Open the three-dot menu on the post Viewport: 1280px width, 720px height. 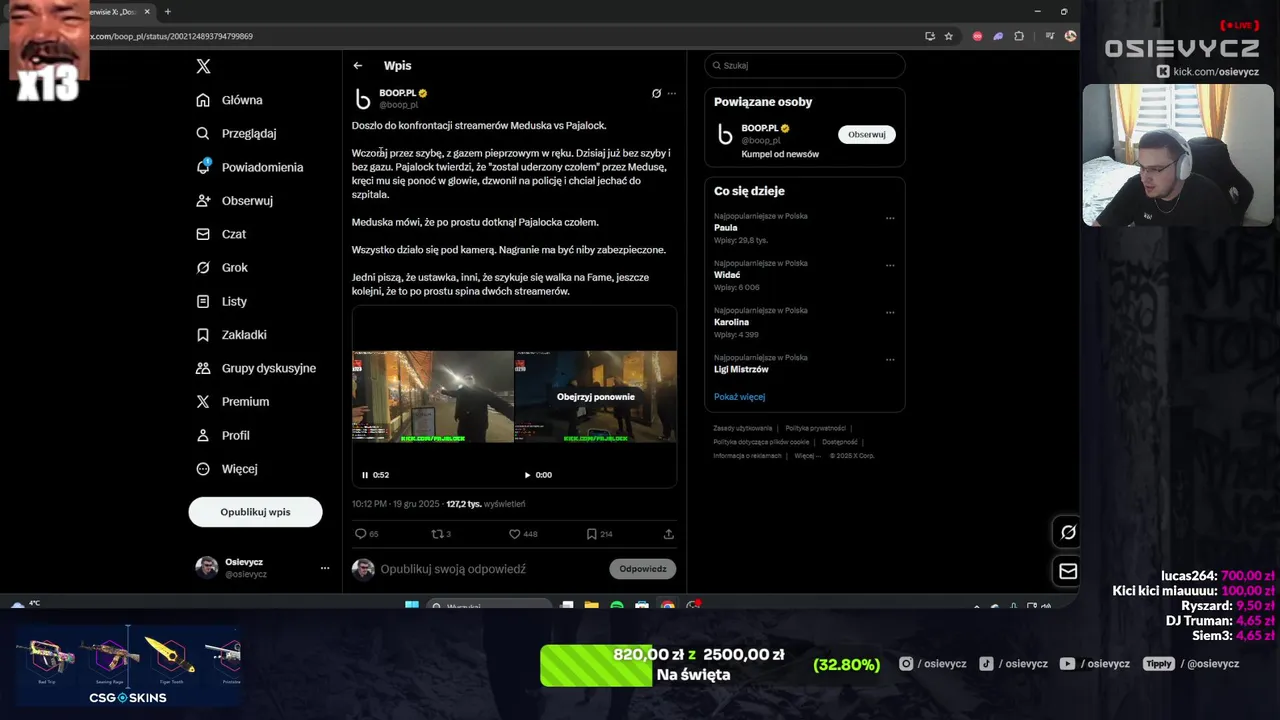click(672, 93)
